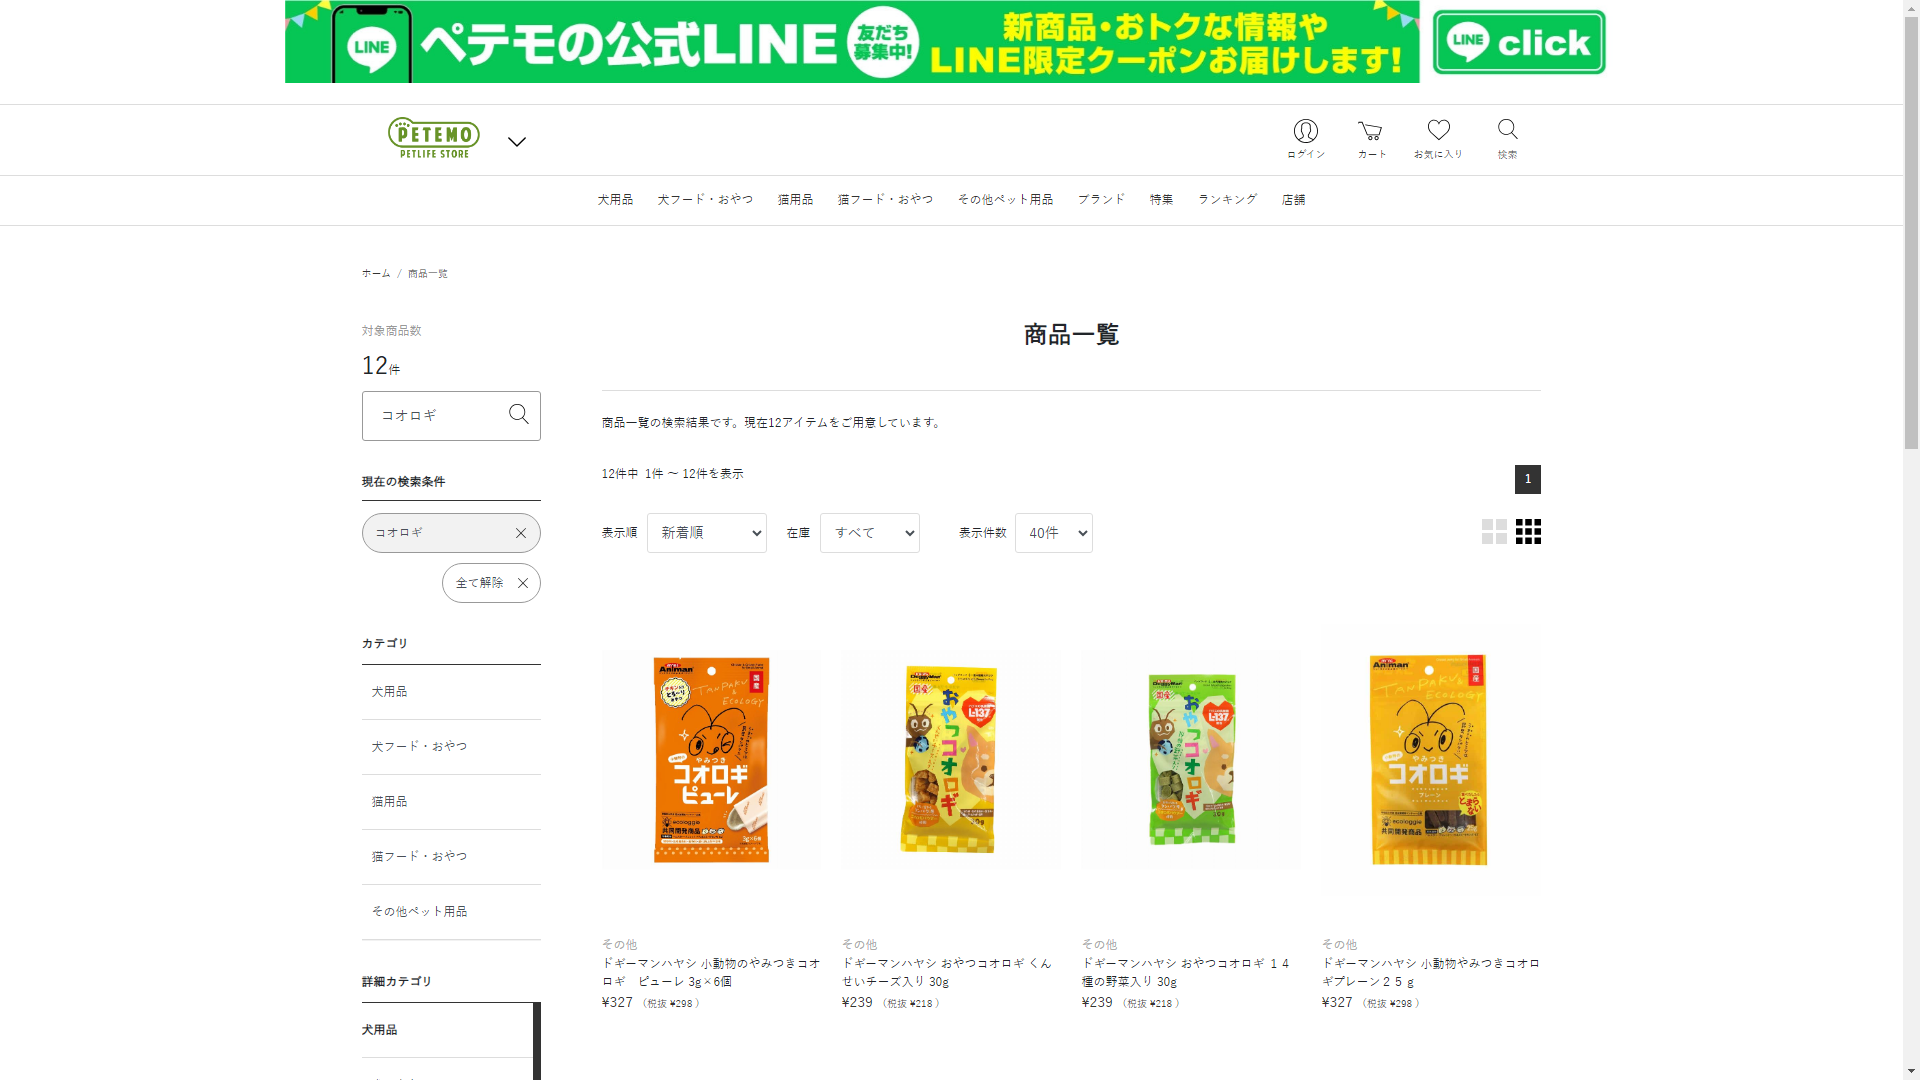This screenshot has height=1080, width=1920.
Task: Switch to large grid view icon
Action: pos(1494,532)
